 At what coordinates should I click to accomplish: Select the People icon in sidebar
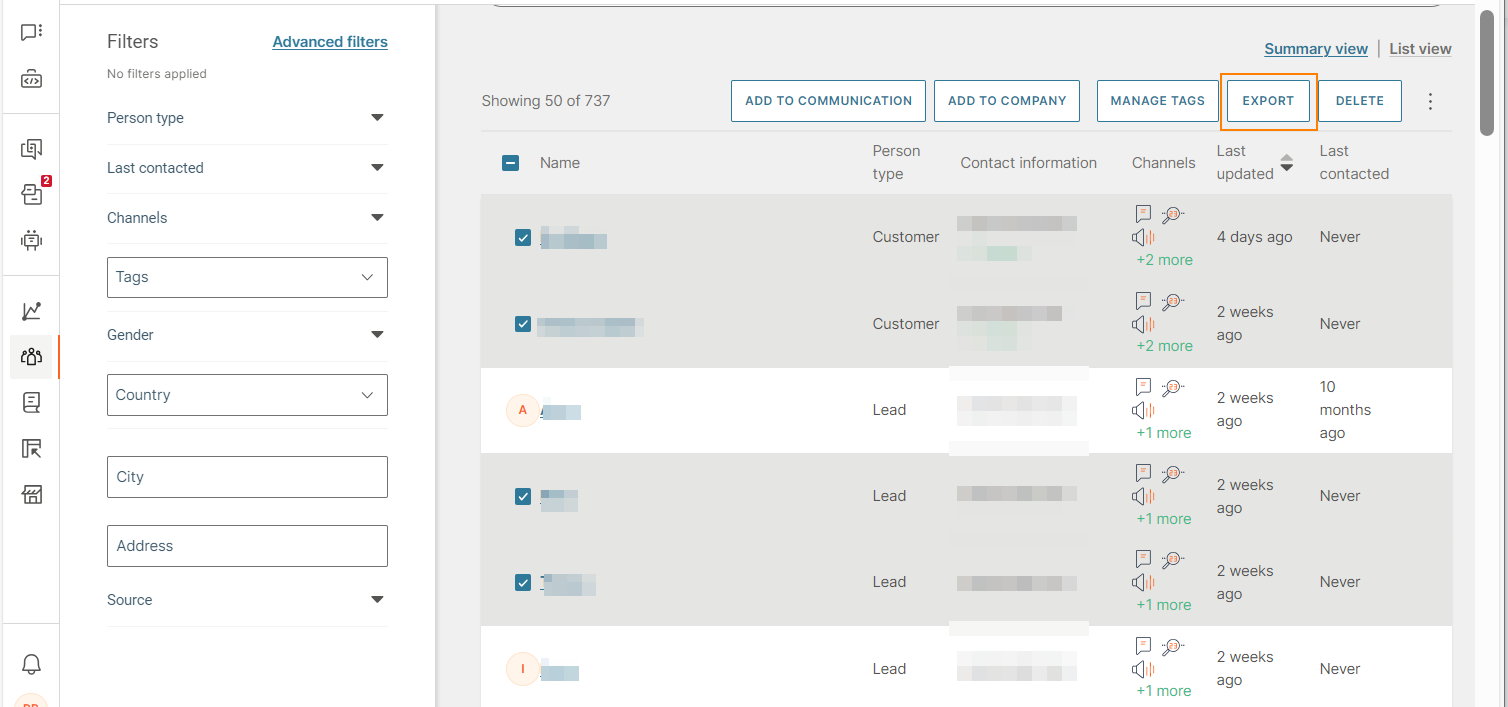click(x=32, y=356)
